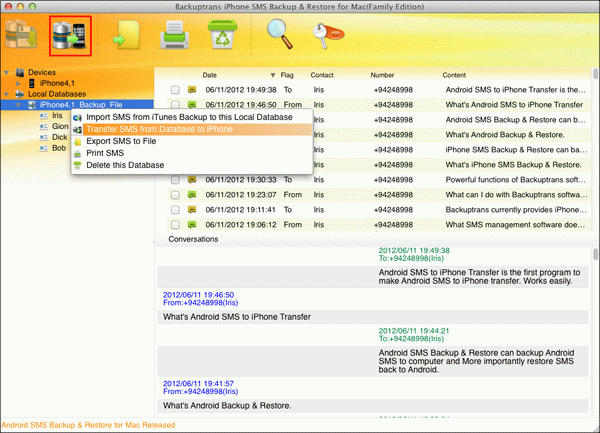Click the Export SMS to file toolbar icon
600x433 pixels.
click(x=127, y=36)
